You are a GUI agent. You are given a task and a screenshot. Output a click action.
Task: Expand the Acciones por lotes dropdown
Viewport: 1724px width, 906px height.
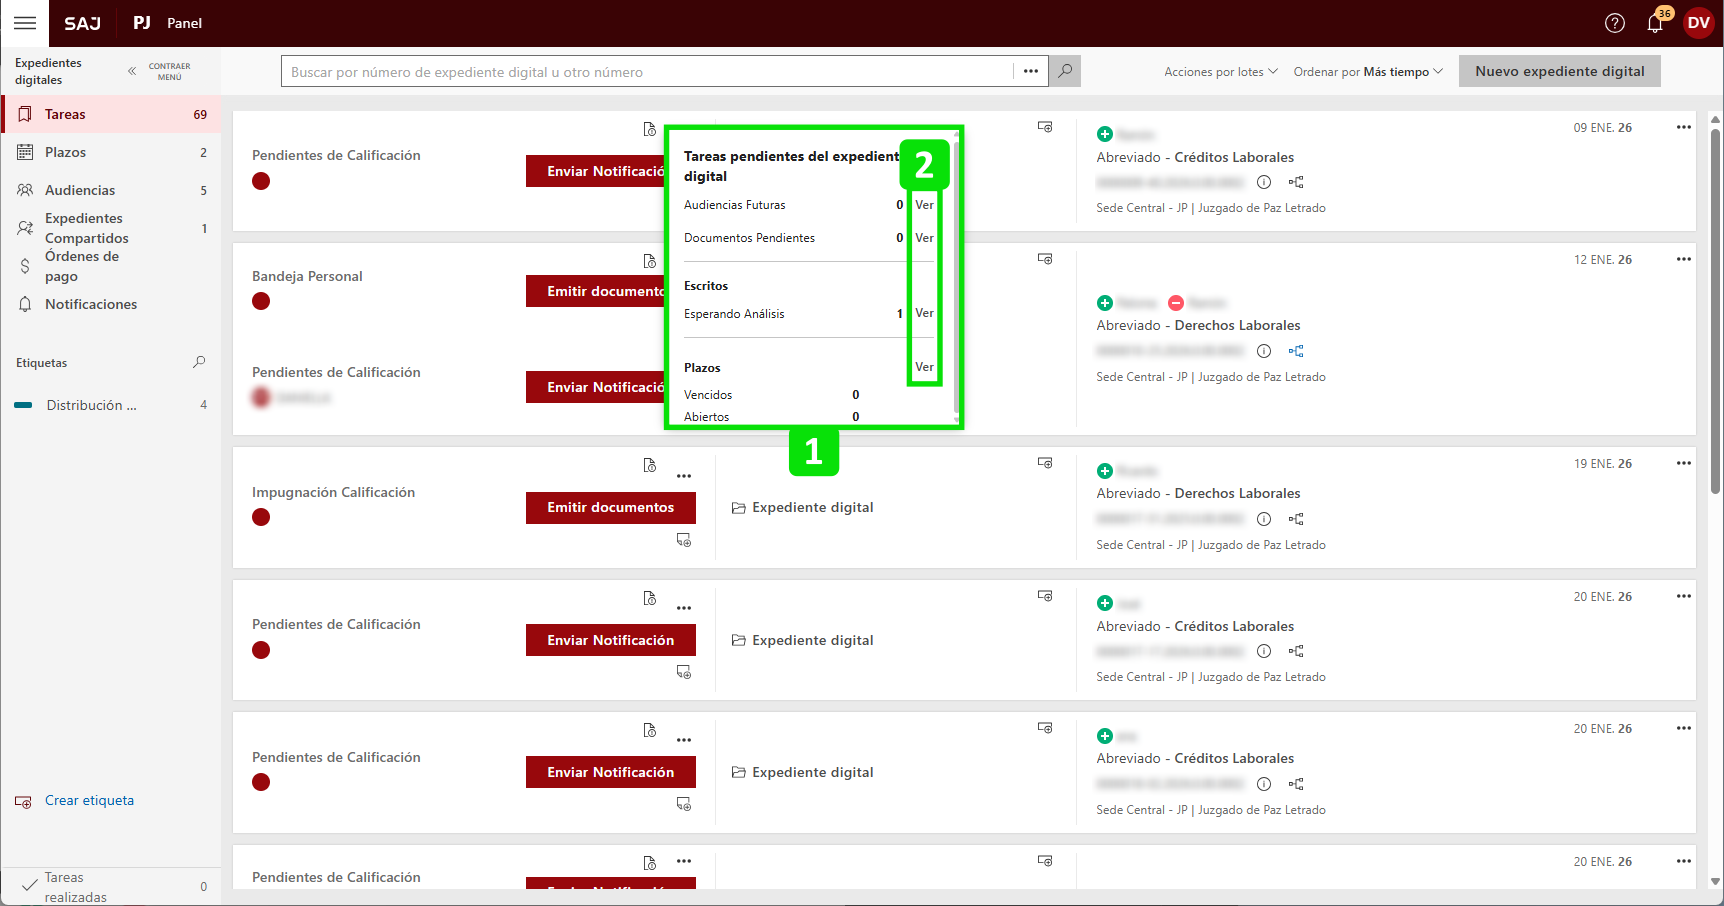tap(1220, 72)
